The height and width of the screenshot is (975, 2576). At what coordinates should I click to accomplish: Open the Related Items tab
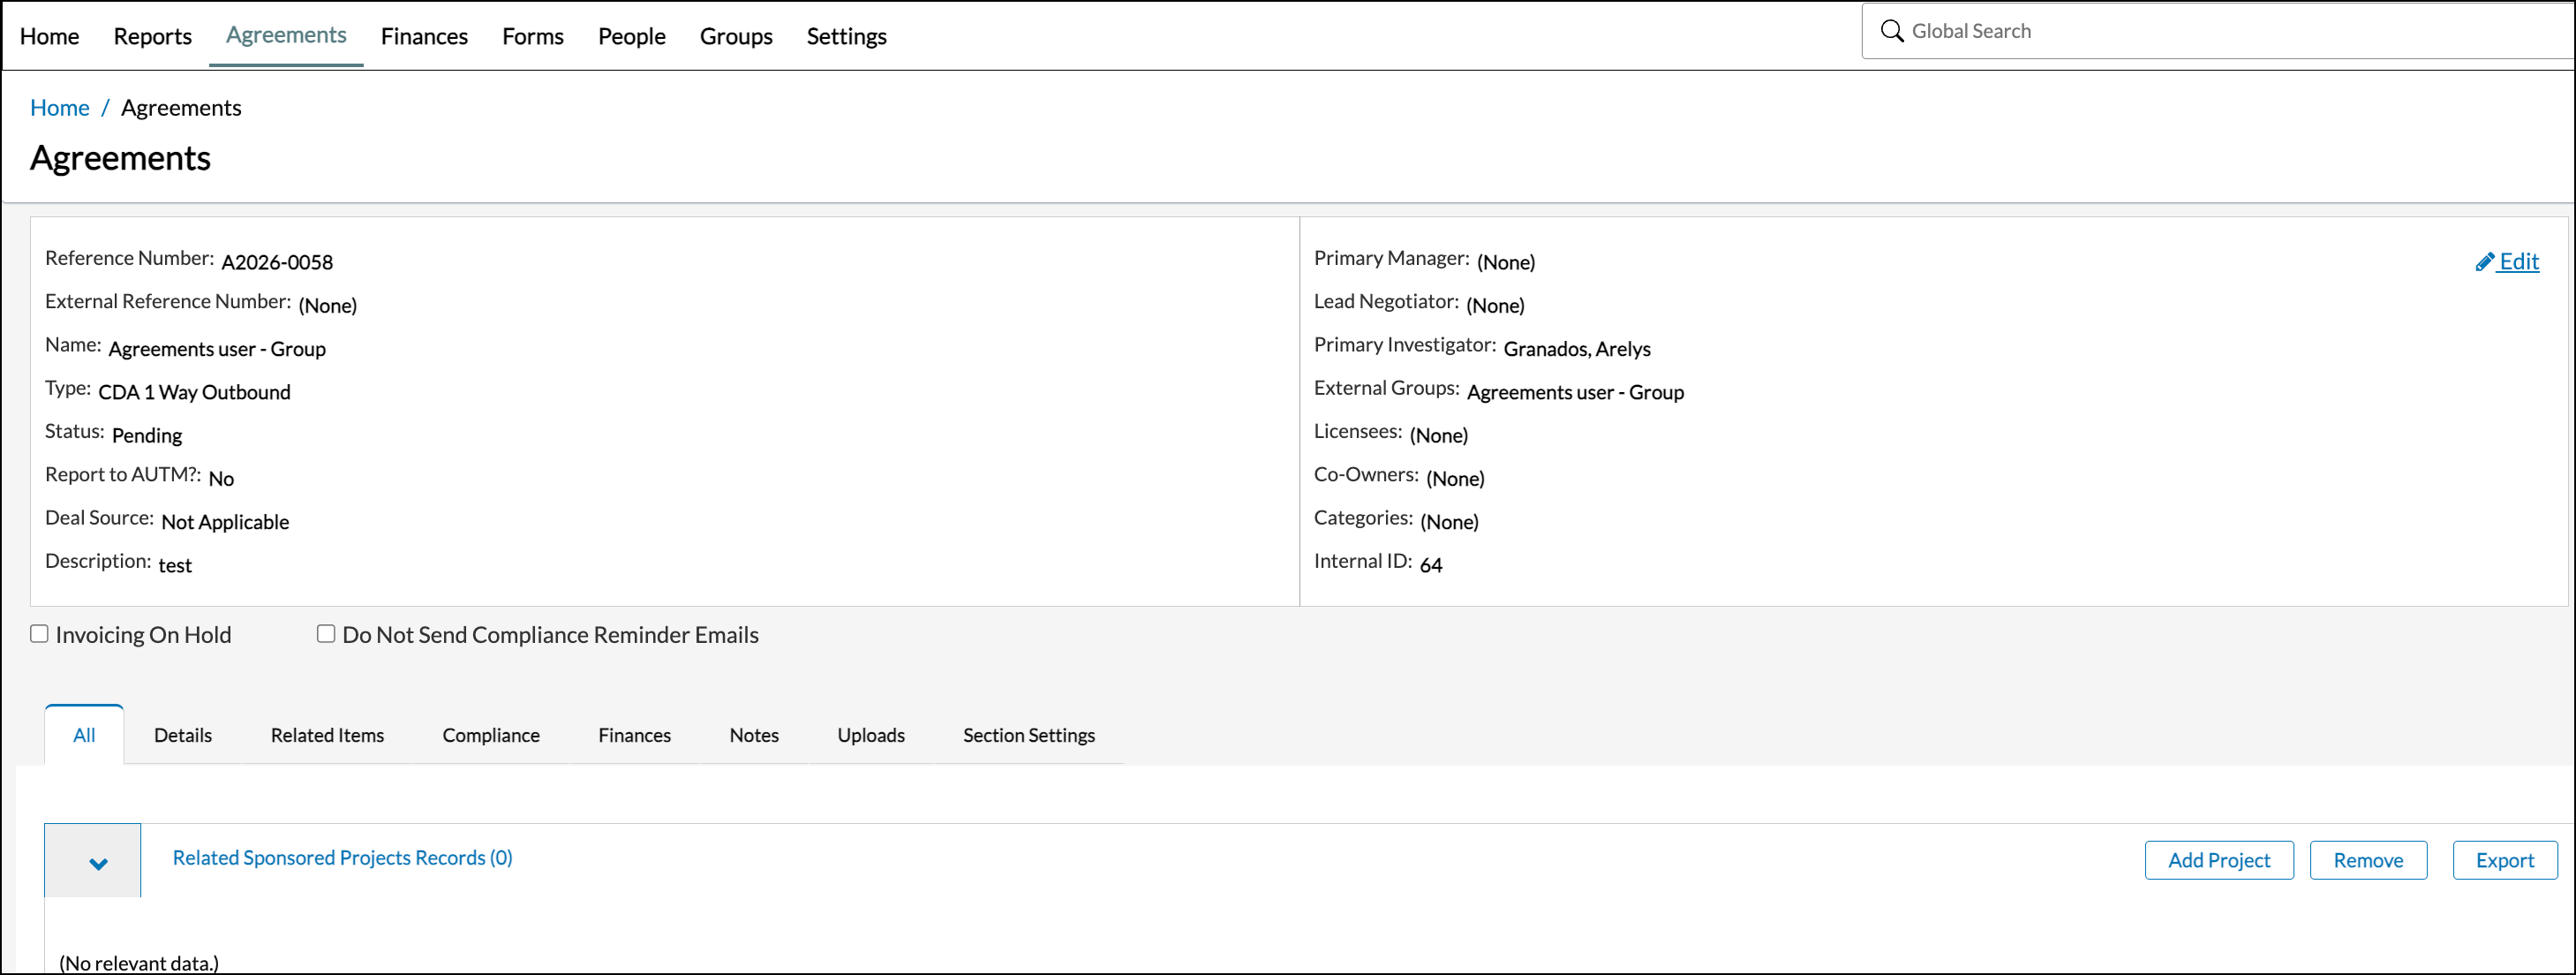pyautogui.click(x=327, y=735)
